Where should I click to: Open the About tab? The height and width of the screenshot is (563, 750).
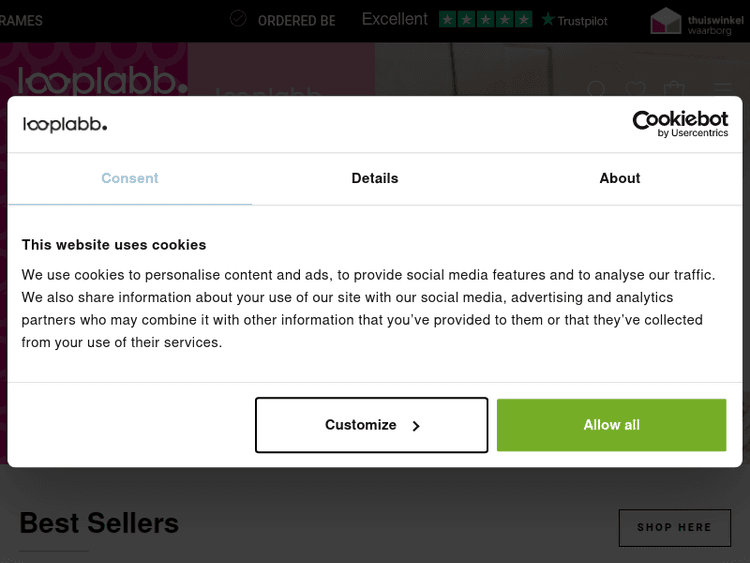point(620,178)
